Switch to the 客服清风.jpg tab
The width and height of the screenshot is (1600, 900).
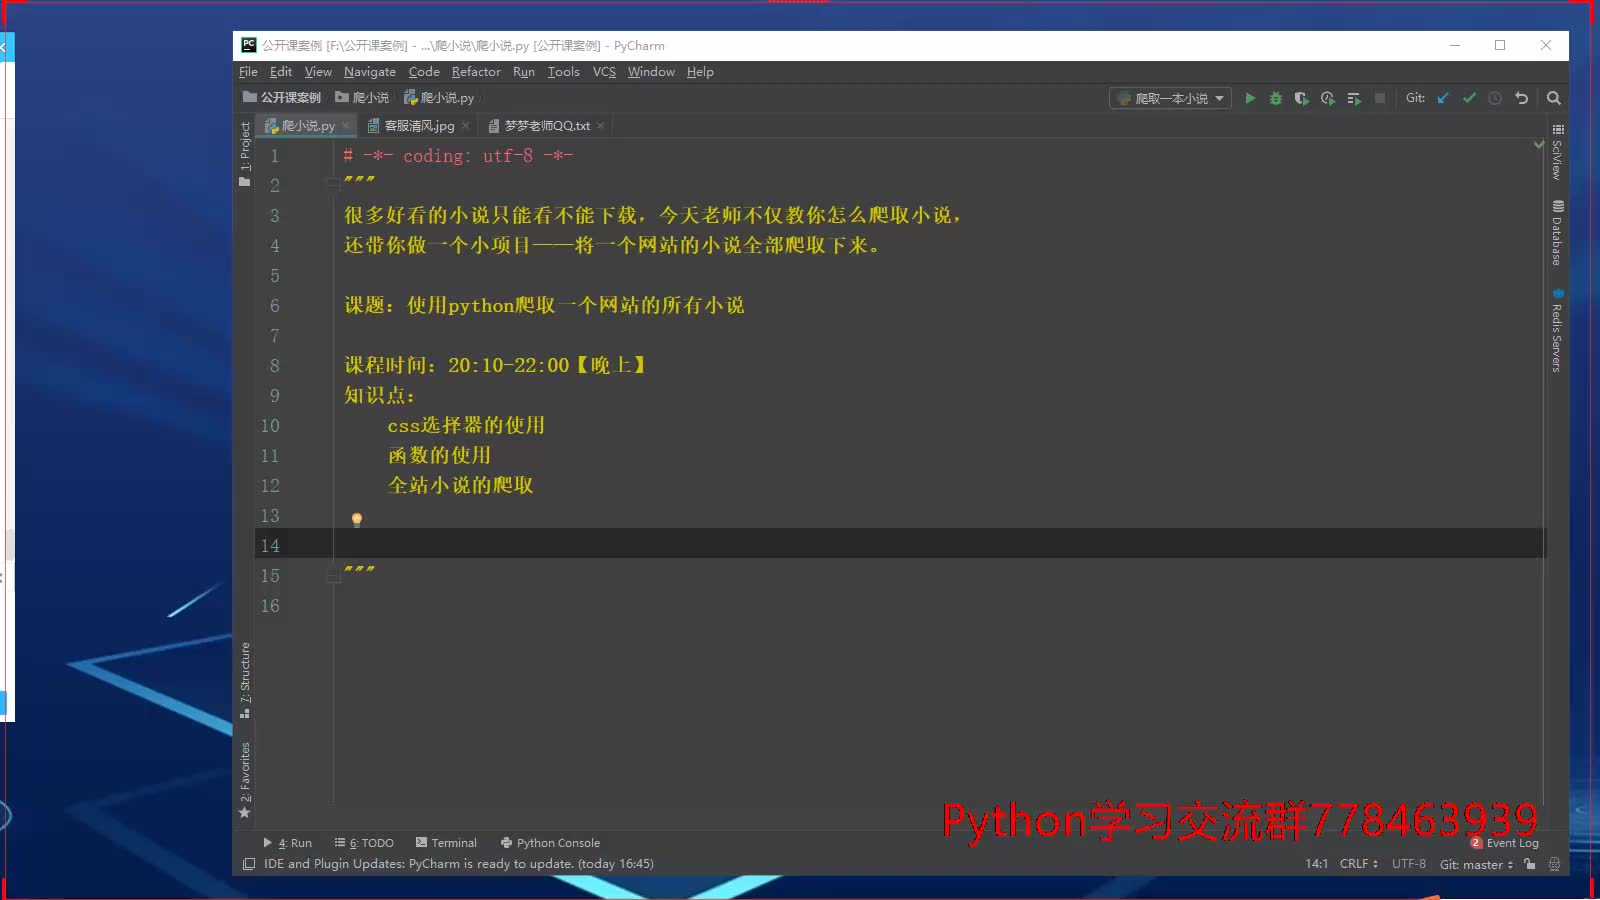click(419, 126)
